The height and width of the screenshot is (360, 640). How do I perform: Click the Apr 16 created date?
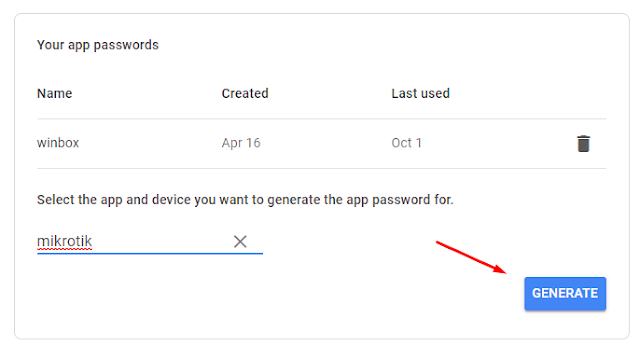click(241, 143)
